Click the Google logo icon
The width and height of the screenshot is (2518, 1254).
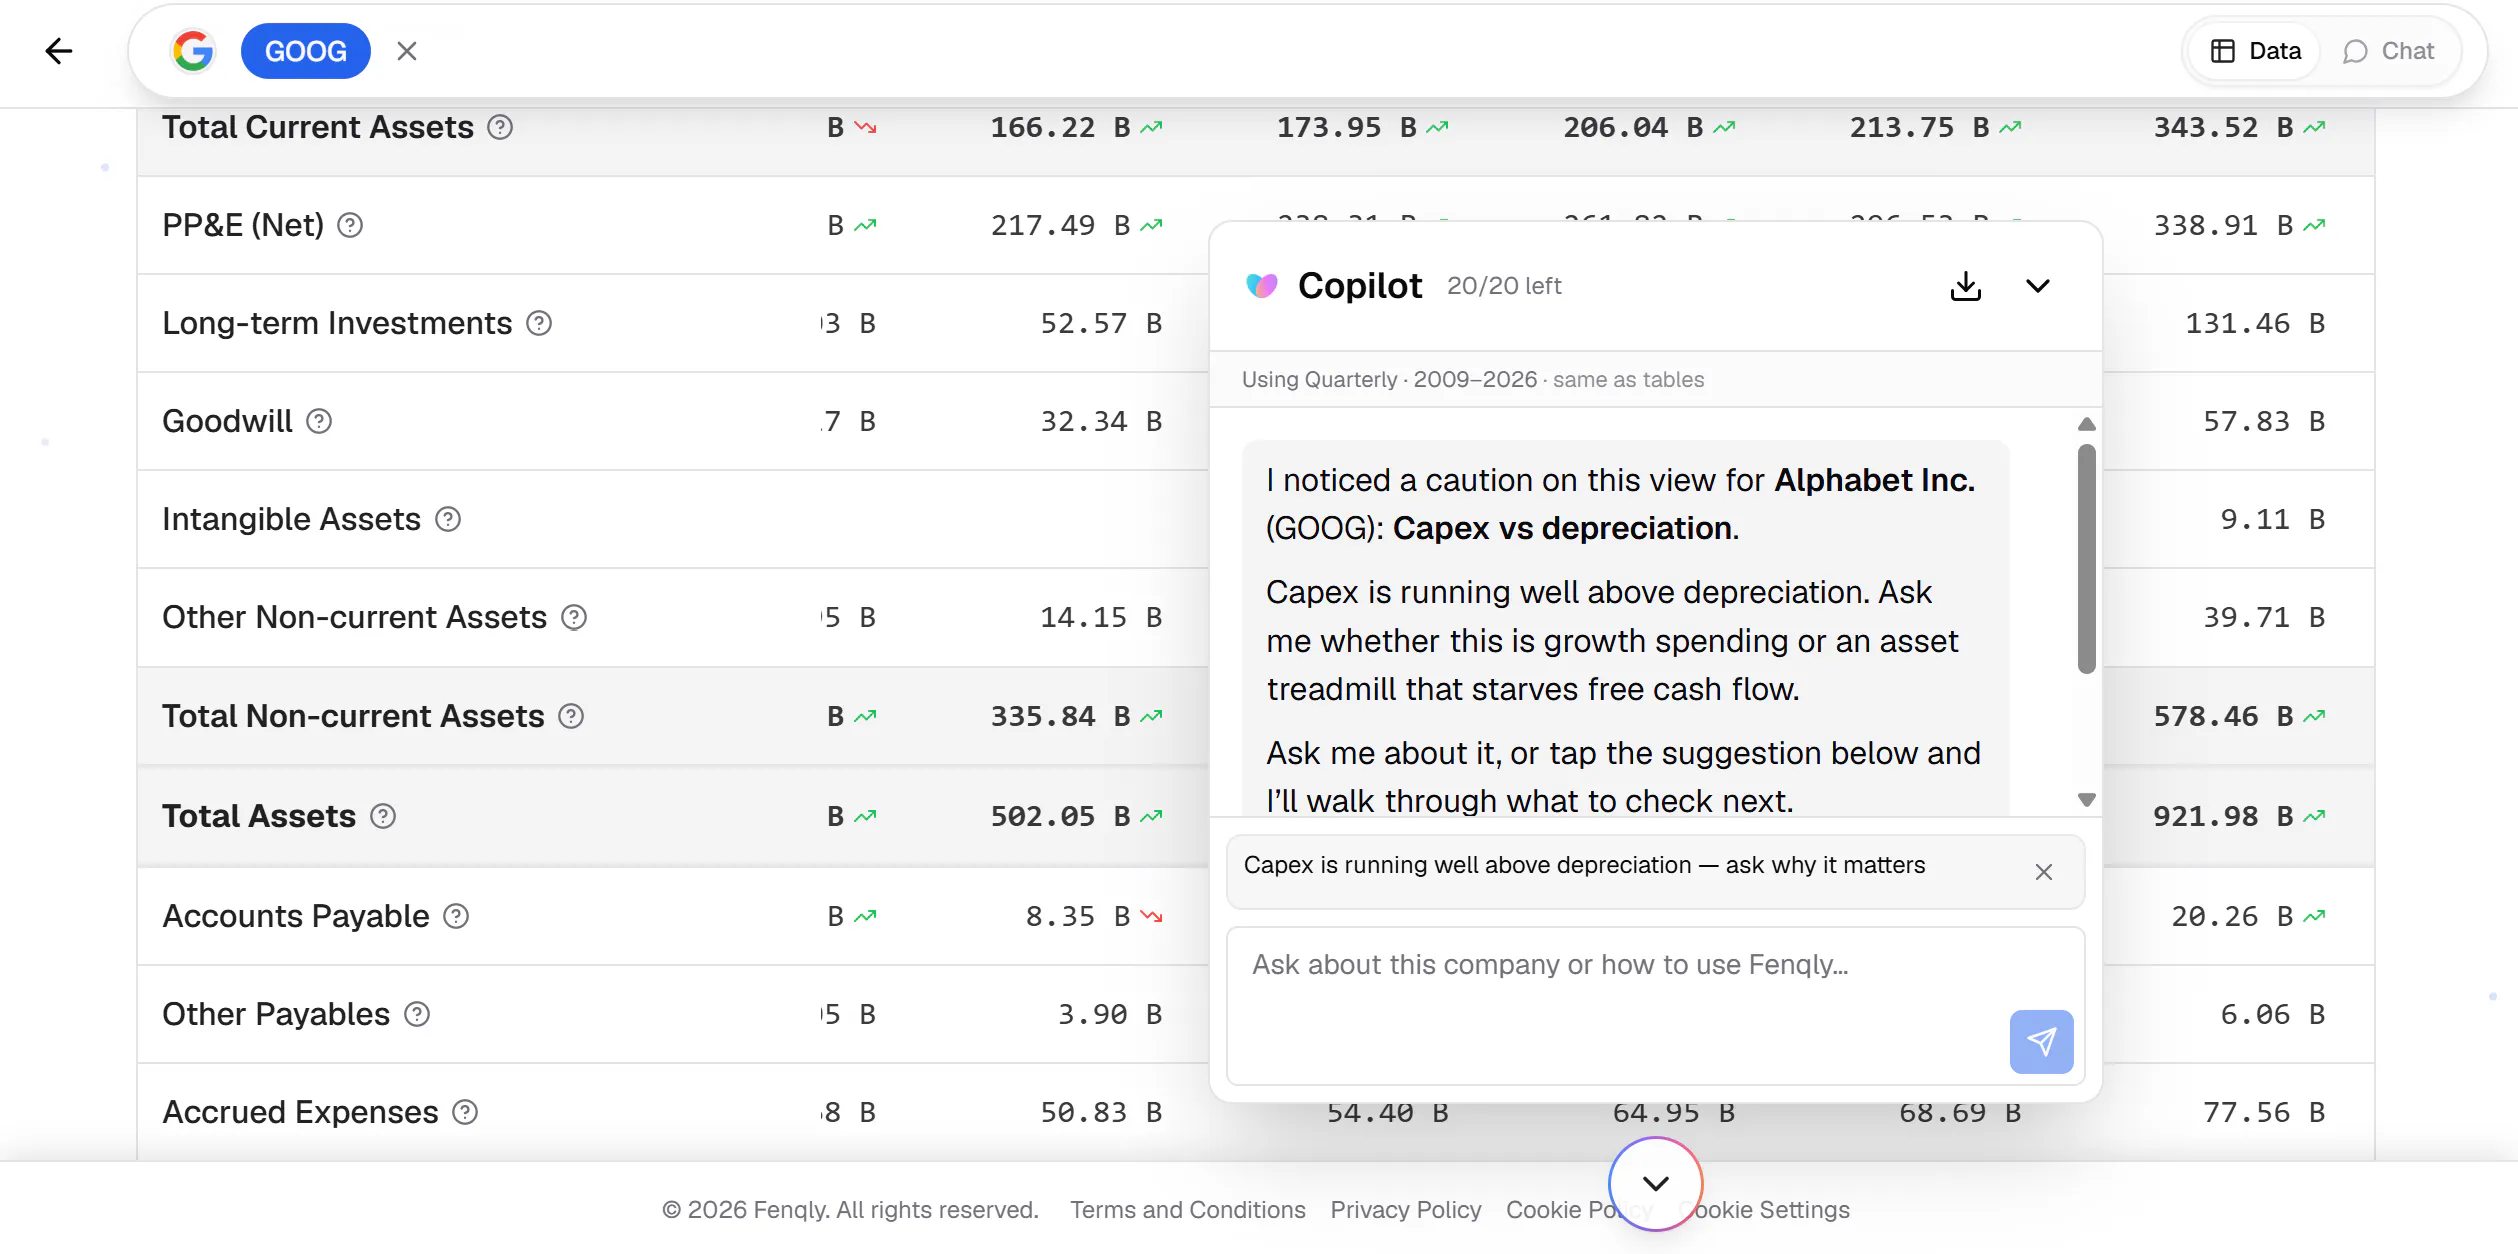193,51
